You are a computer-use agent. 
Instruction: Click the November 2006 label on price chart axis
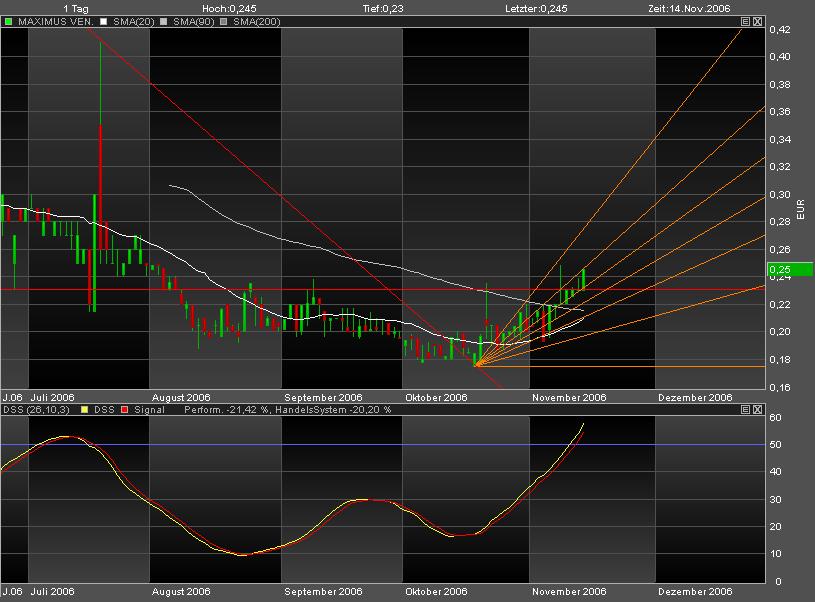coord(569,397)
